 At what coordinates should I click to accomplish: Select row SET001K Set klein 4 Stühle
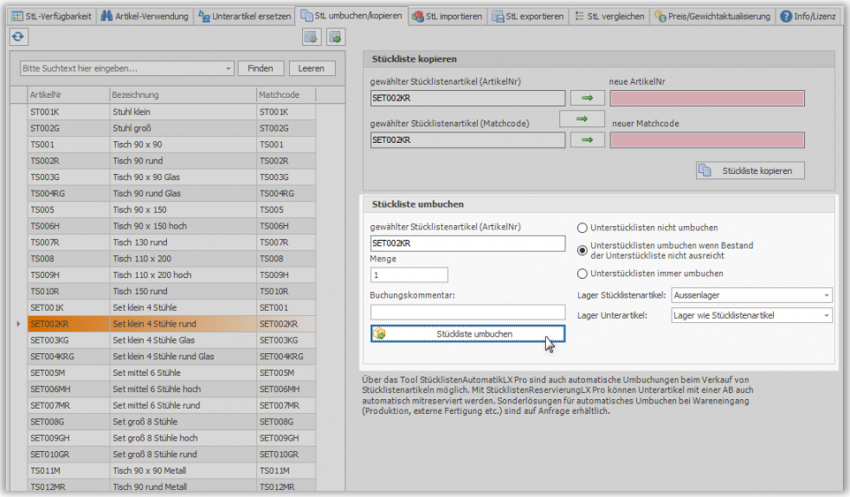(x=171, y=307)
